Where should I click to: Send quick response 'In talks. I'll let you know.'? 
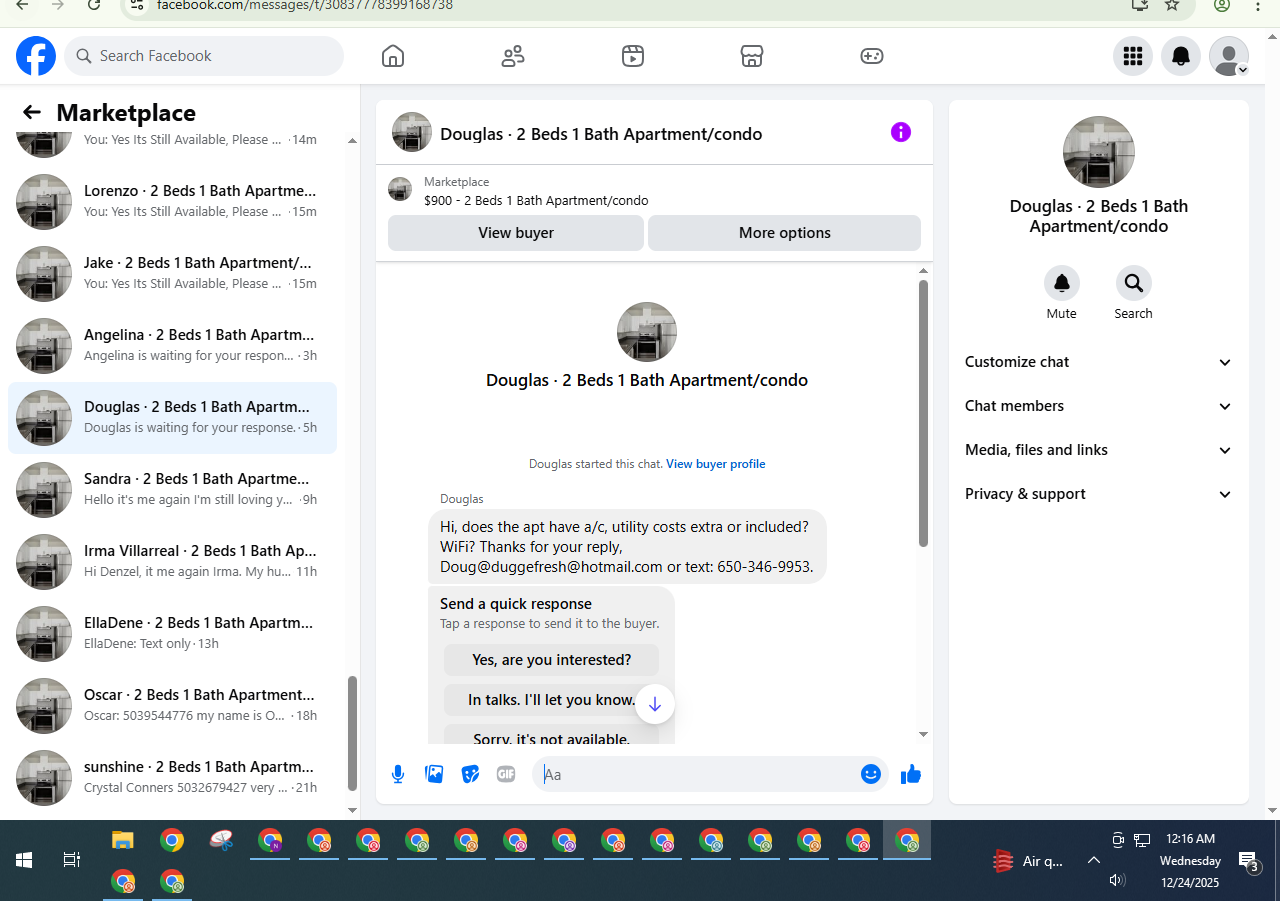coord(552,700)
